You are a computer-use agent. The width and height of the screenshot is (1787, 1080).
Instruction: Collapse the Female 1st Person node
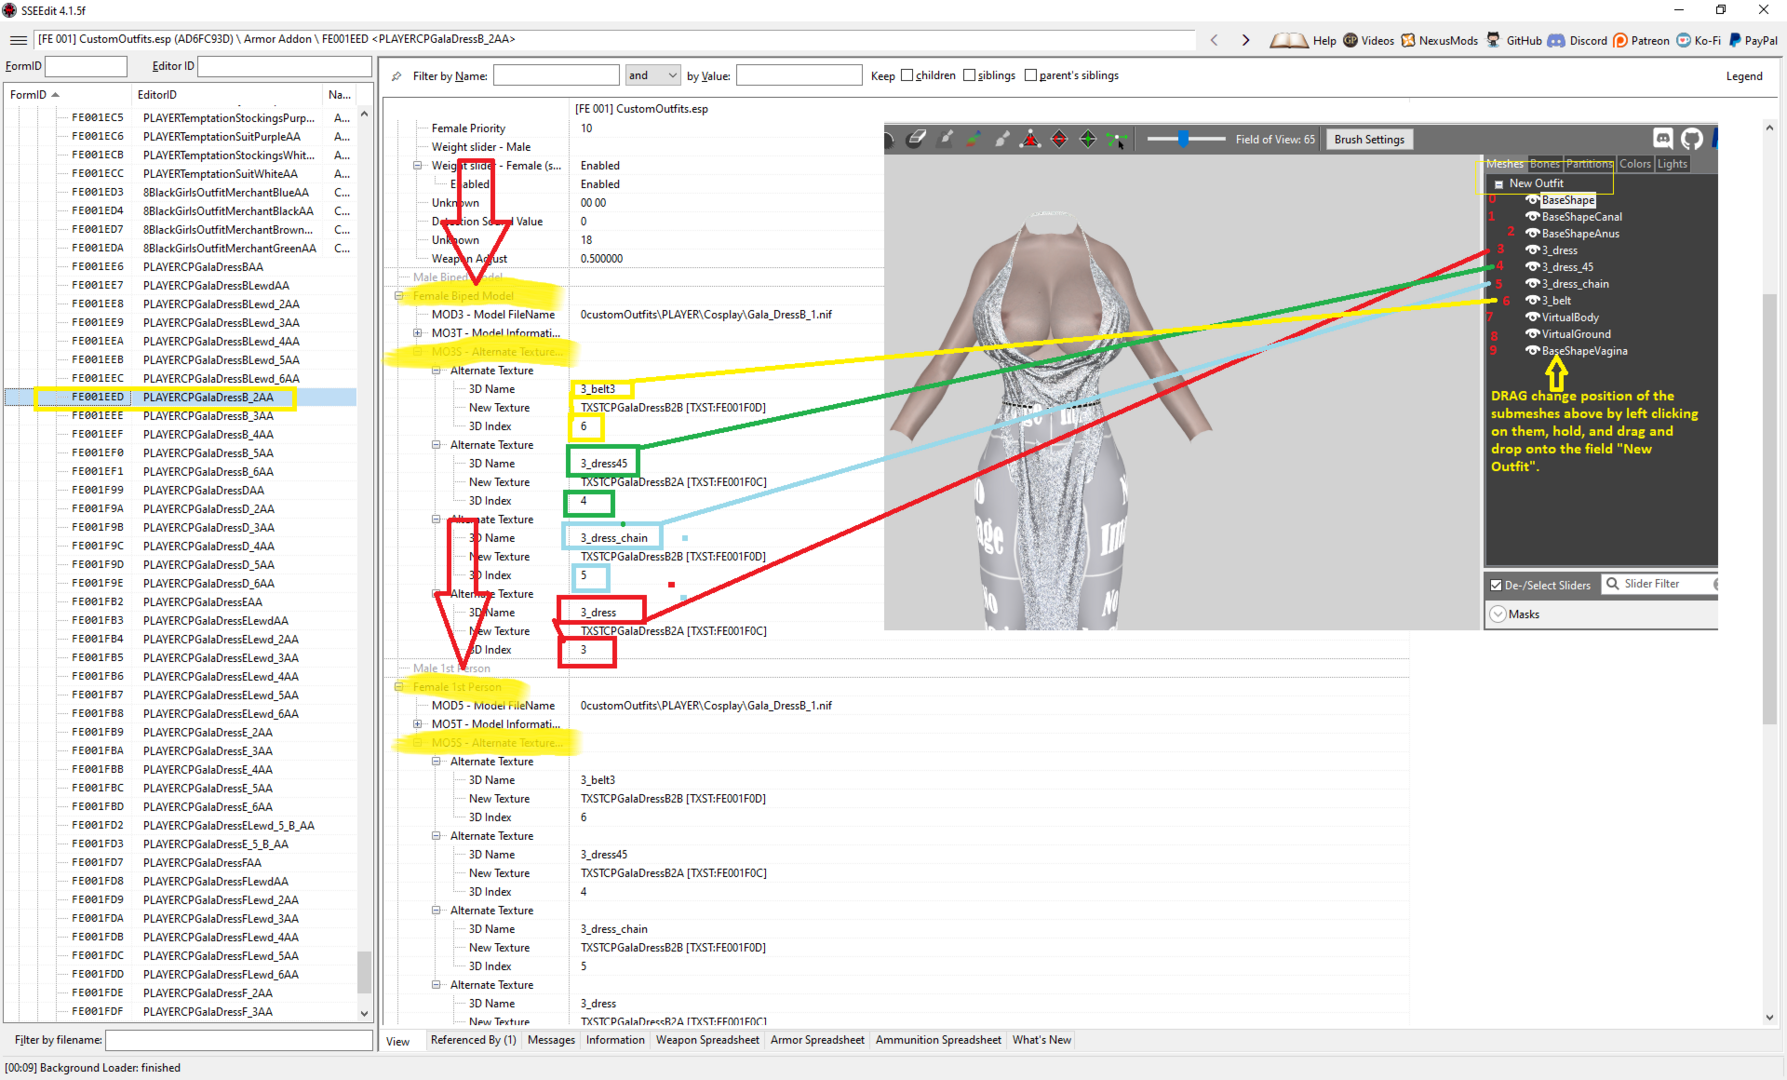point(399,687)
